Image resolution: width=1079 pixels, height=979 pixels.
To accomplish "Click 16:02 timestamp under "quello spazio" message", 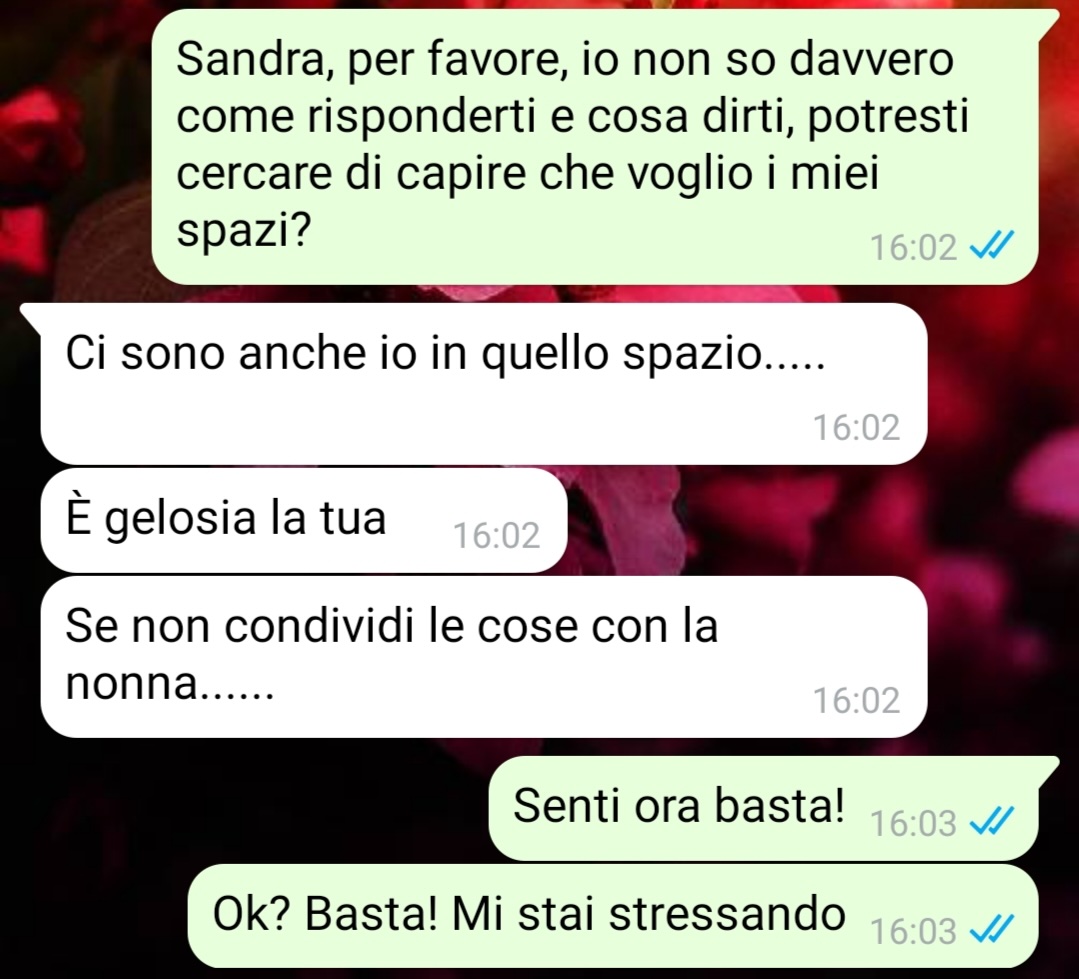I will 856,427.
